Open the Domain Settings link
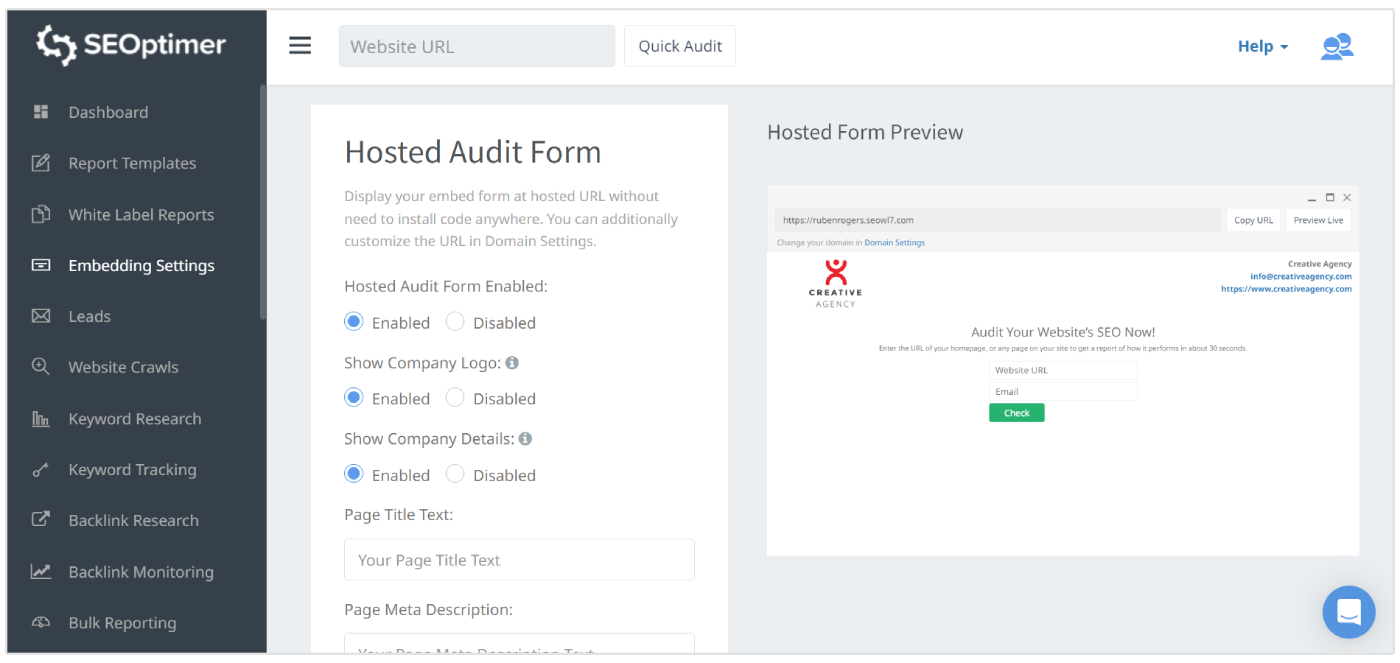Viewport: 1400px width, 663px height. [894, 243]
